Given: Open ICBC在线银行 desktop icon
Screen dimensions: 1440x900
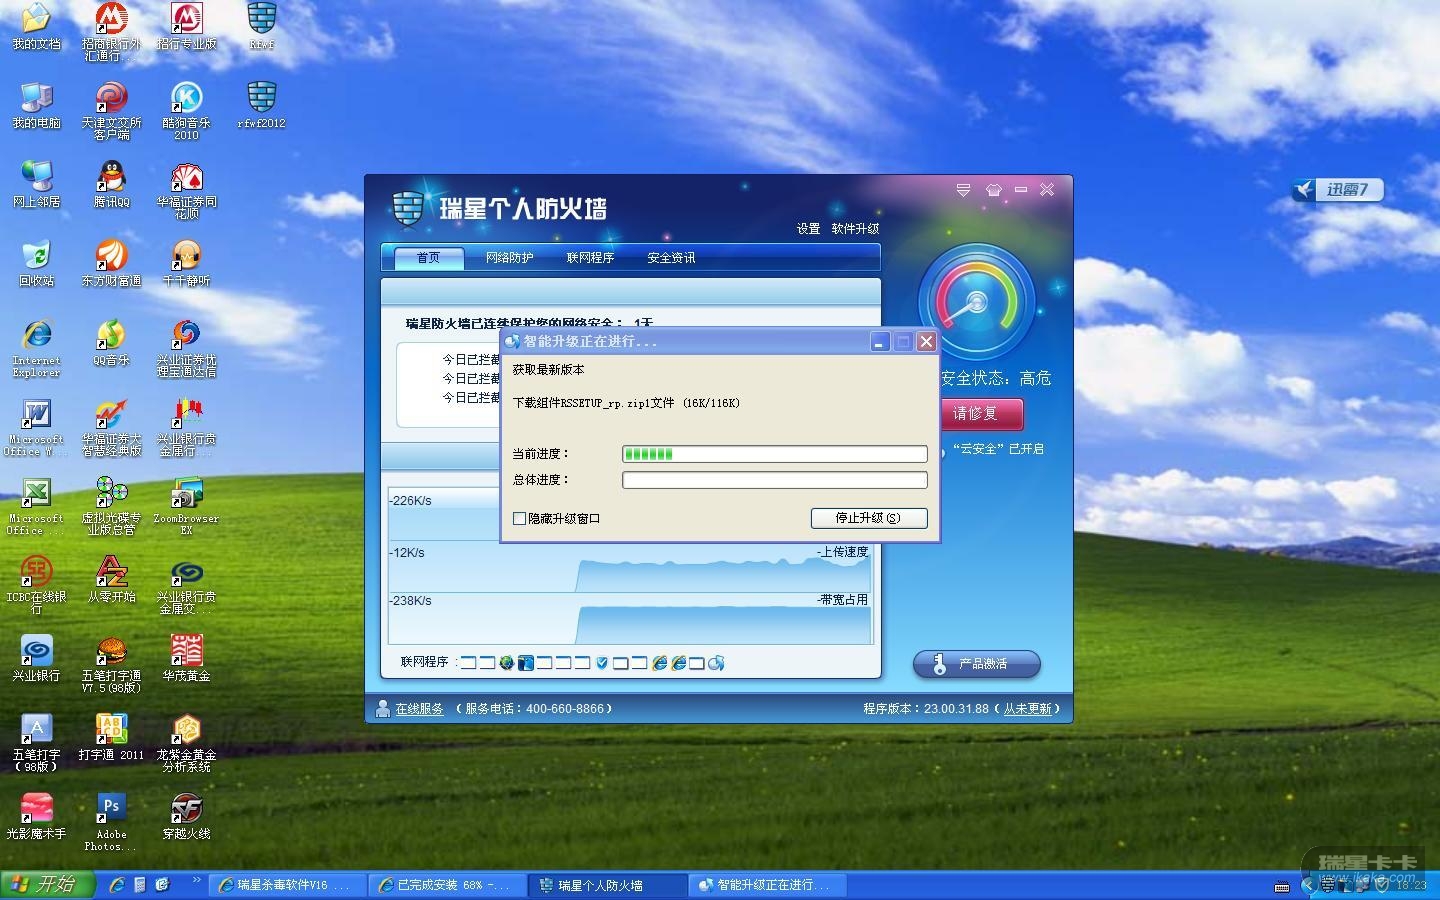Looking at the screenshot, I should (36, 585).
